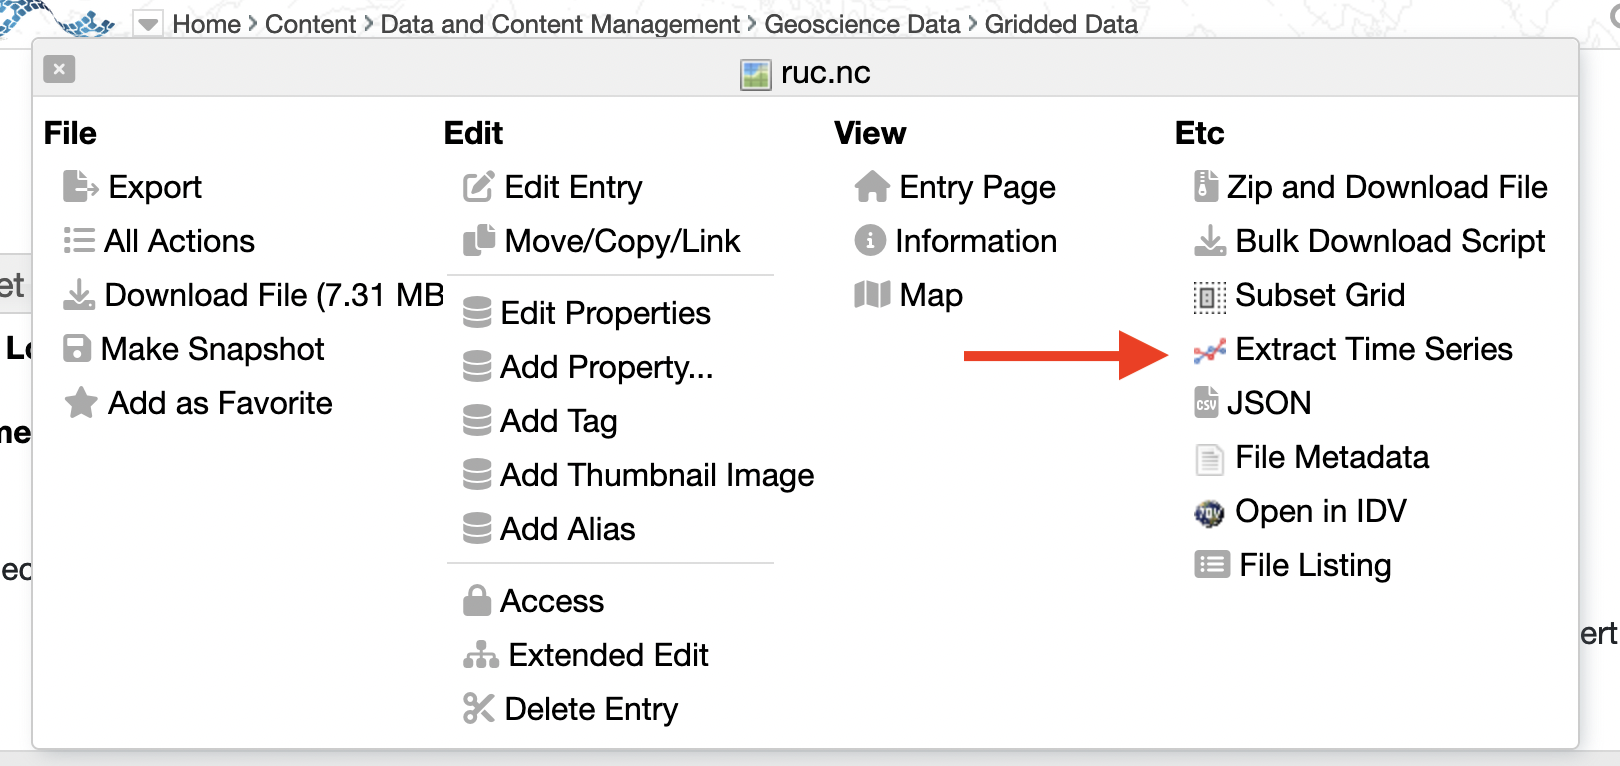Select Add Thumbnail Image option

[x=656, y=475]
